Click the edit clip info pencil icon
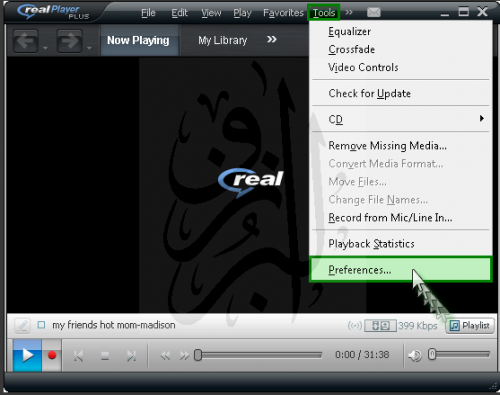The image size is (500, 395). coord(22,325)
